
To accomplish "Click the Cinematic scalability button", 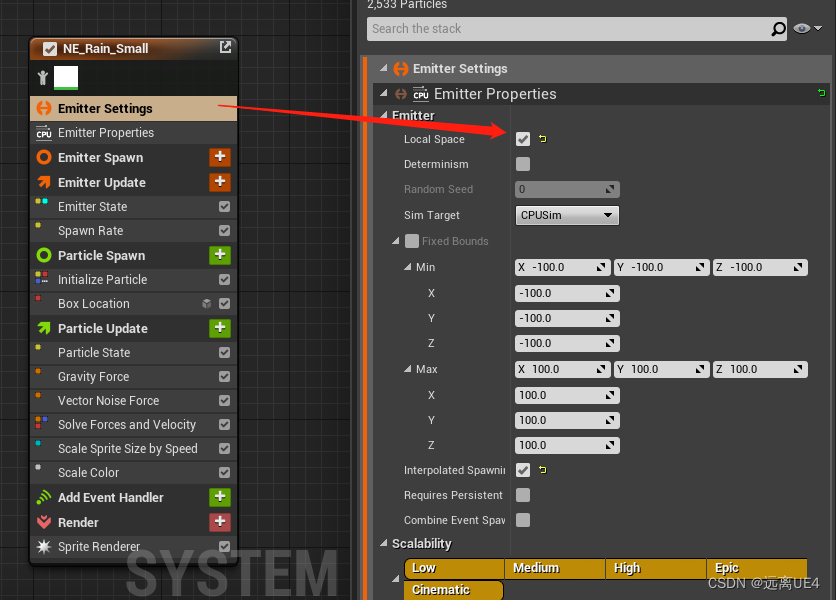I will [x=453, y=591].
